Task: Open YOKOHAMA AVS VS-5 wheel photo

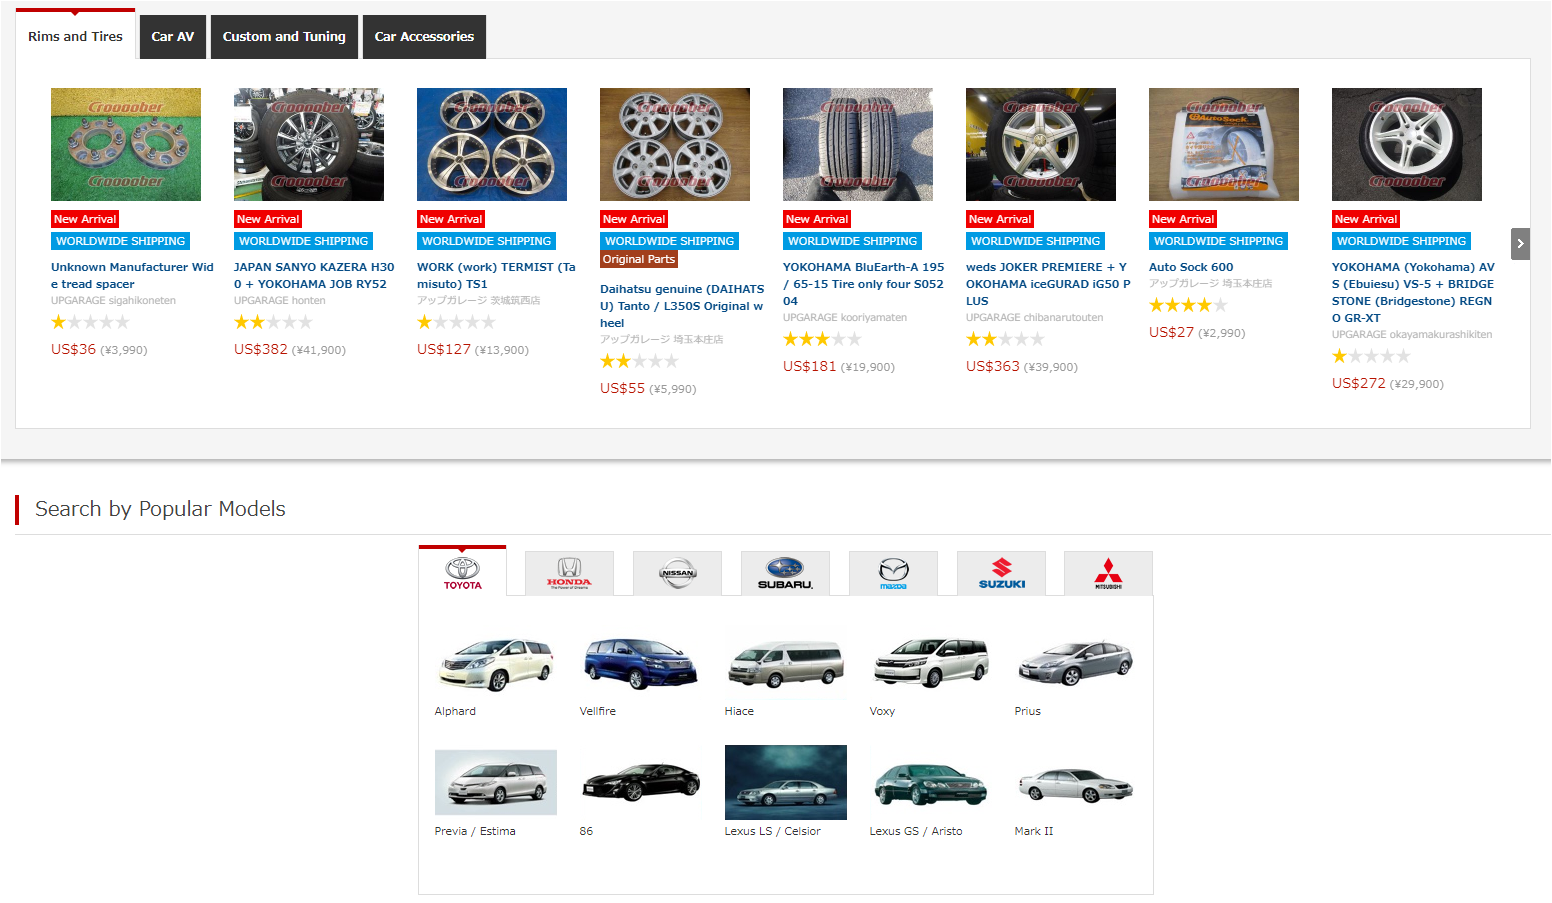Action: pyautogui.click(x=1407, y=144)
